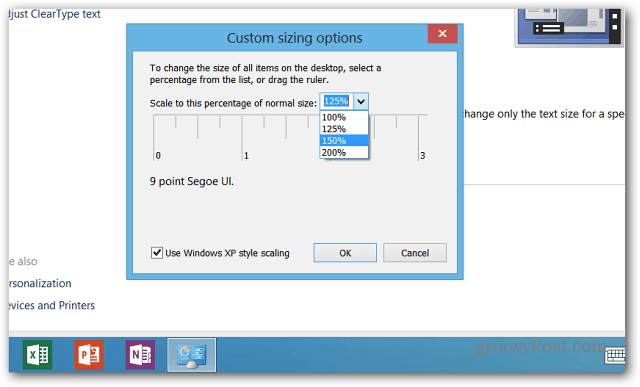This screenshot has height=387, width=640.
Task: Confirm with the OK button
Action: pos(345,253)
